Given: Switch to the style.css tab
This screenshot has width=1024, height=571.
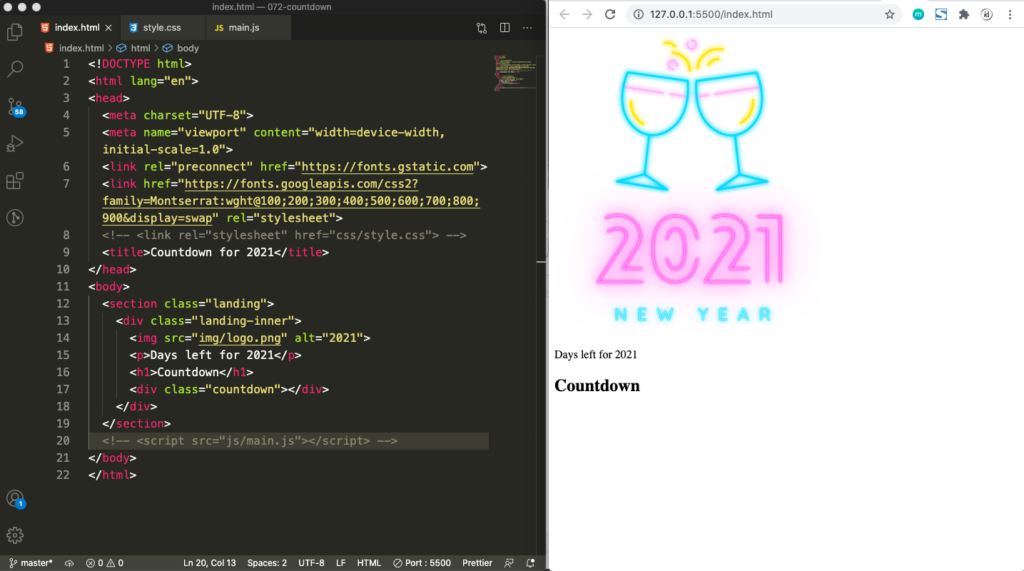Looking at the screenshot, I should [x=161, y=27].
